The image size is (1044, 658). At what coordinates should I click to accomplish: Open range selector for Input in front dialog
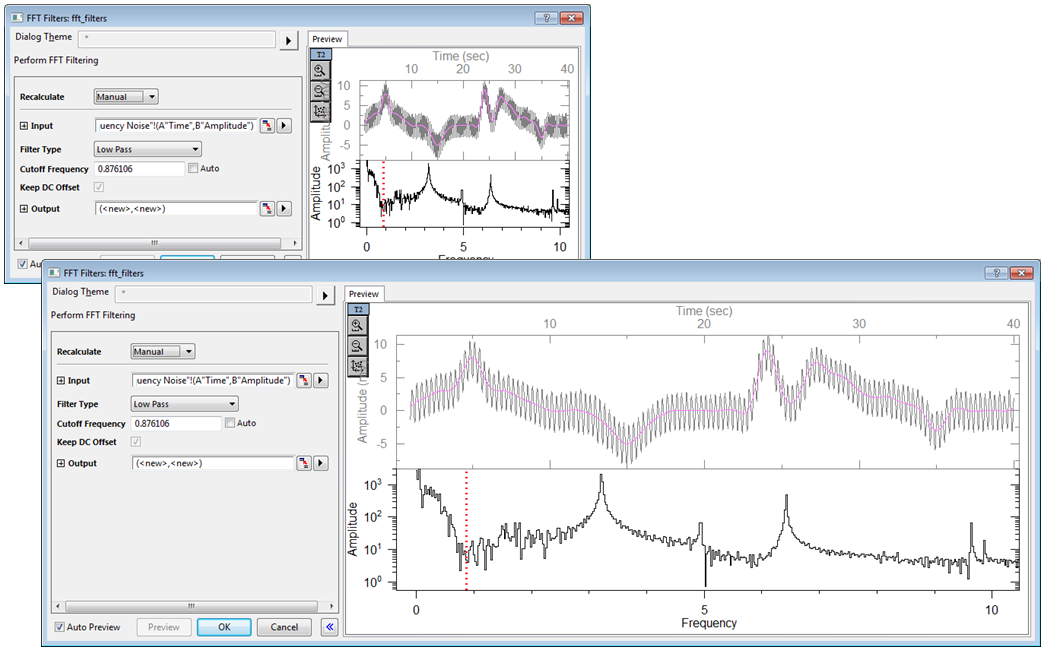point(304,381)
